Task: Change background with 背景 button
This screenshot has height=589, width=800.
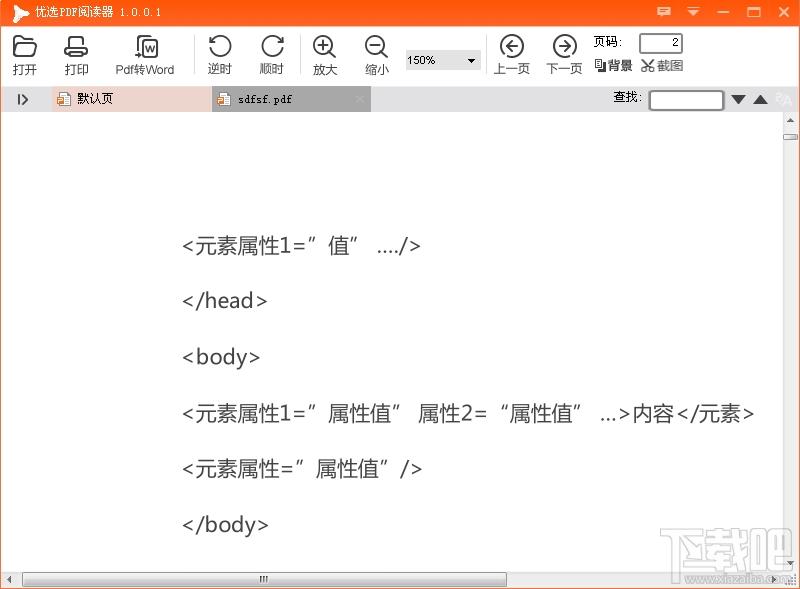Action: tap(613, 65)
